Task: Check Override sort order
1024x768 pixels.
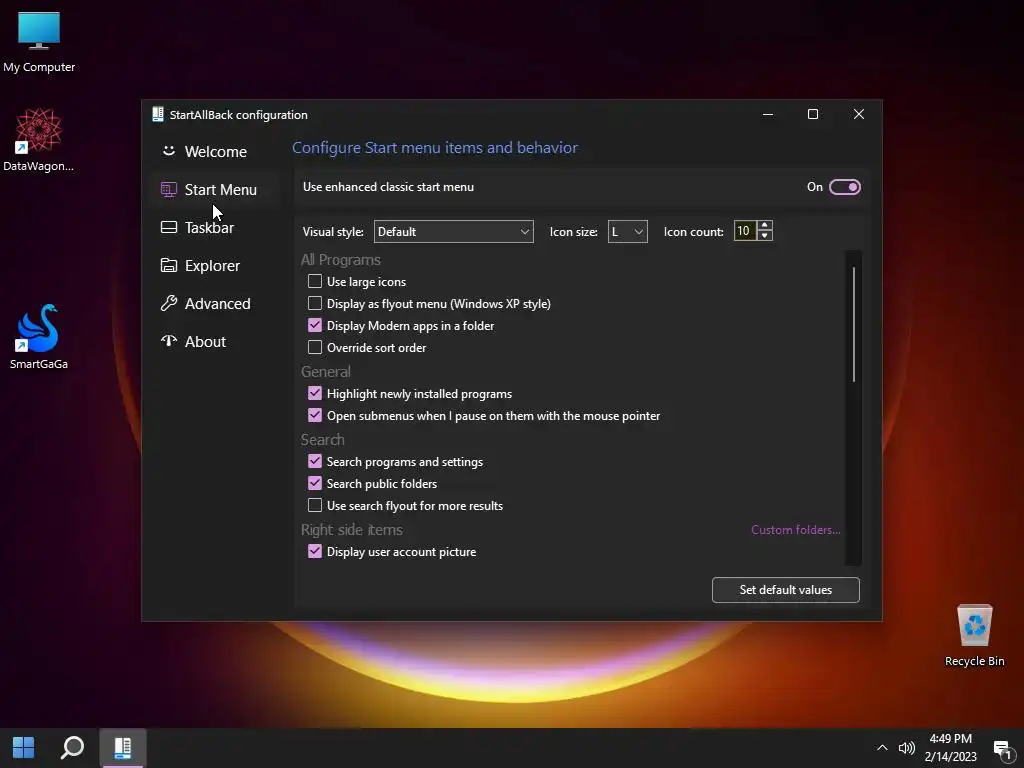Action: (315, 347)
